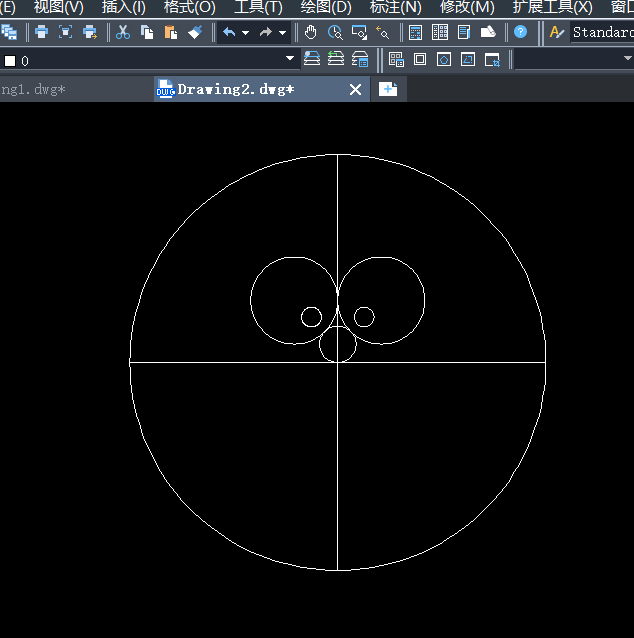Click the Text Style icon
This screenshot has width=634, height=638.
(556, 32)
